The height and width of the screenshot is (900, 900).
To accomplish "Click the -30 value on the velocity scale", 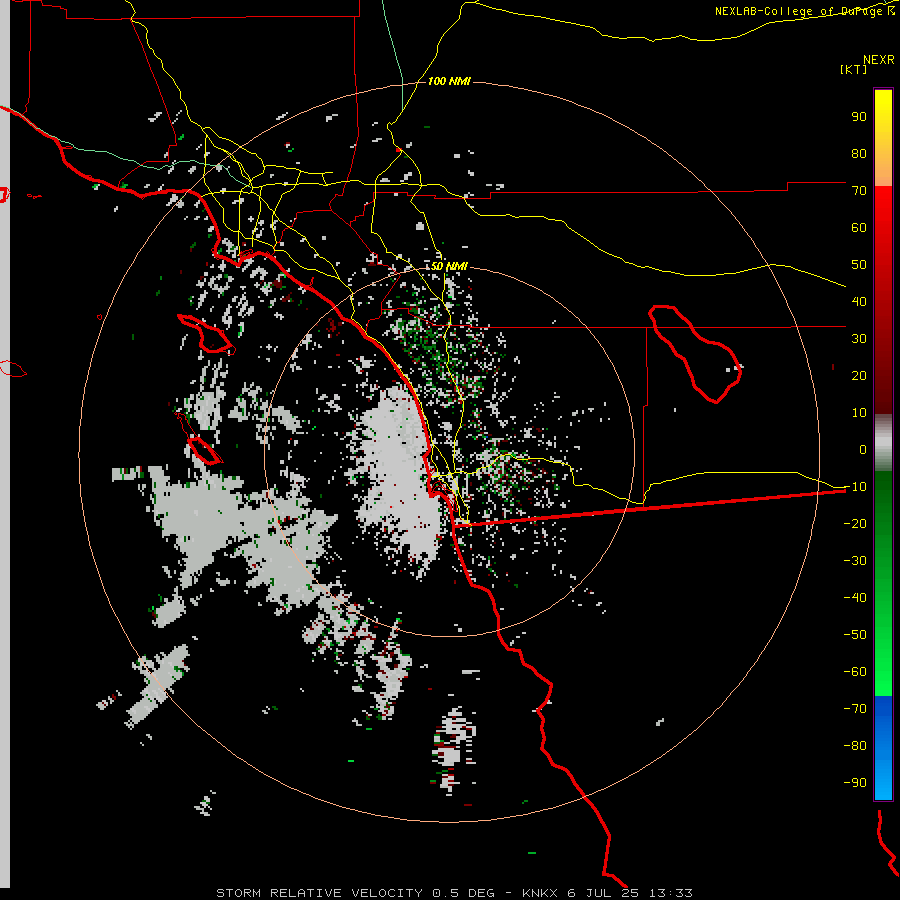I will (855, 561).
